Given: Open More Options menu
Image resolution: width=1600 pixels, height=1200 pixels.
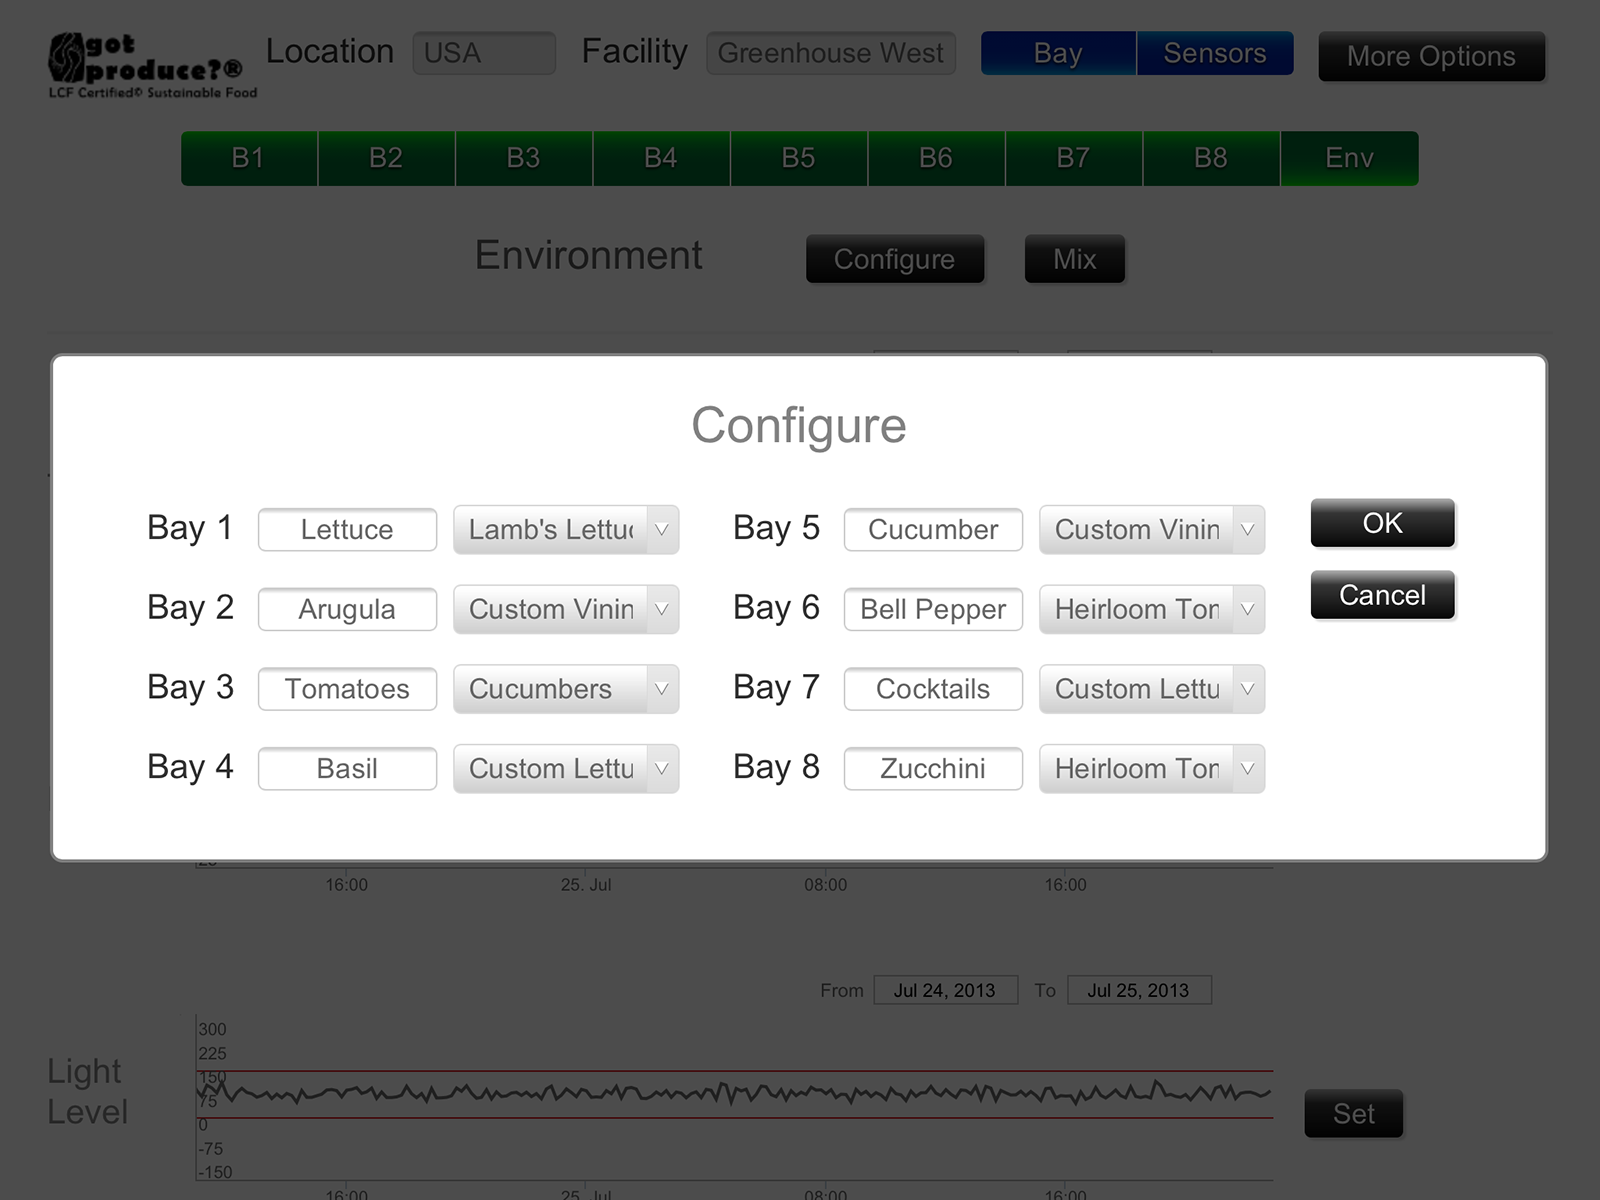Looking at the screenshot, I should (1431, 57).
